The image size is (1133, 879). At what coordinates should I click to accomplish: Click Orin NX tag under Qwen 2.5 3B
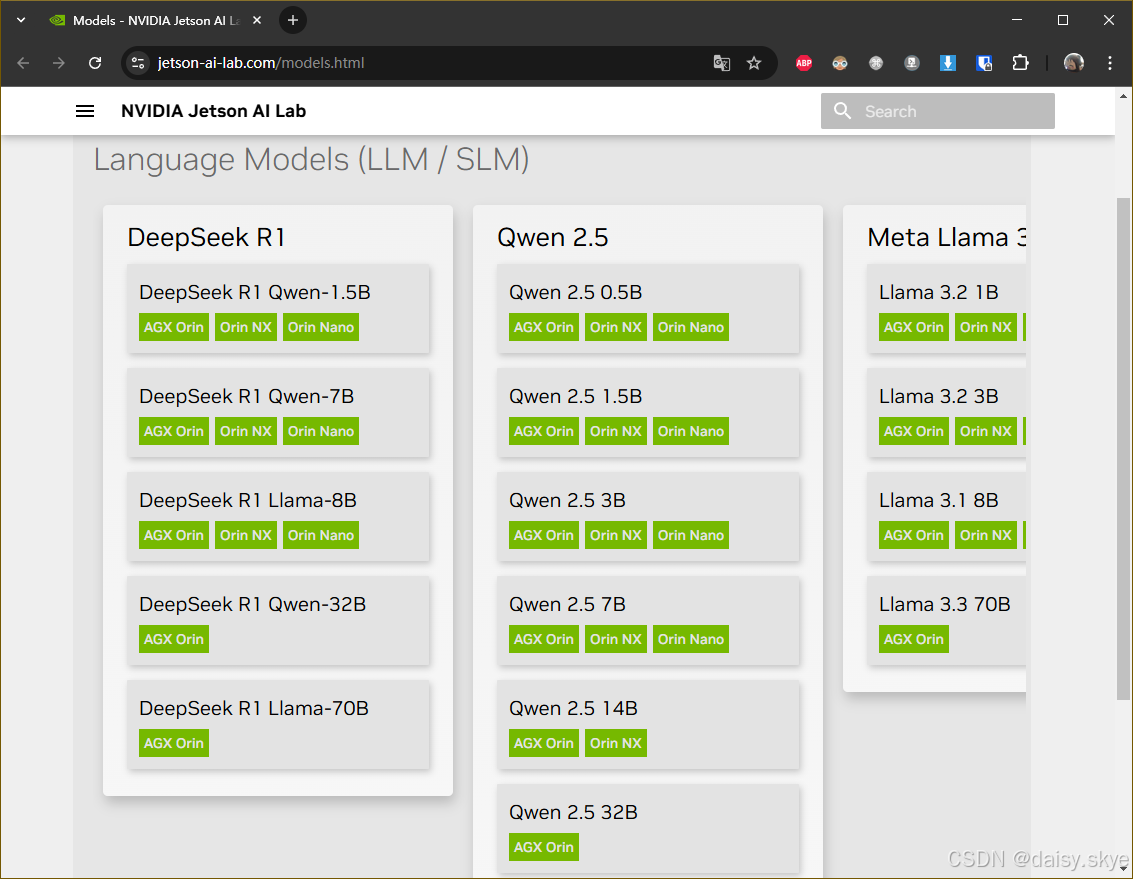point(616,535)
